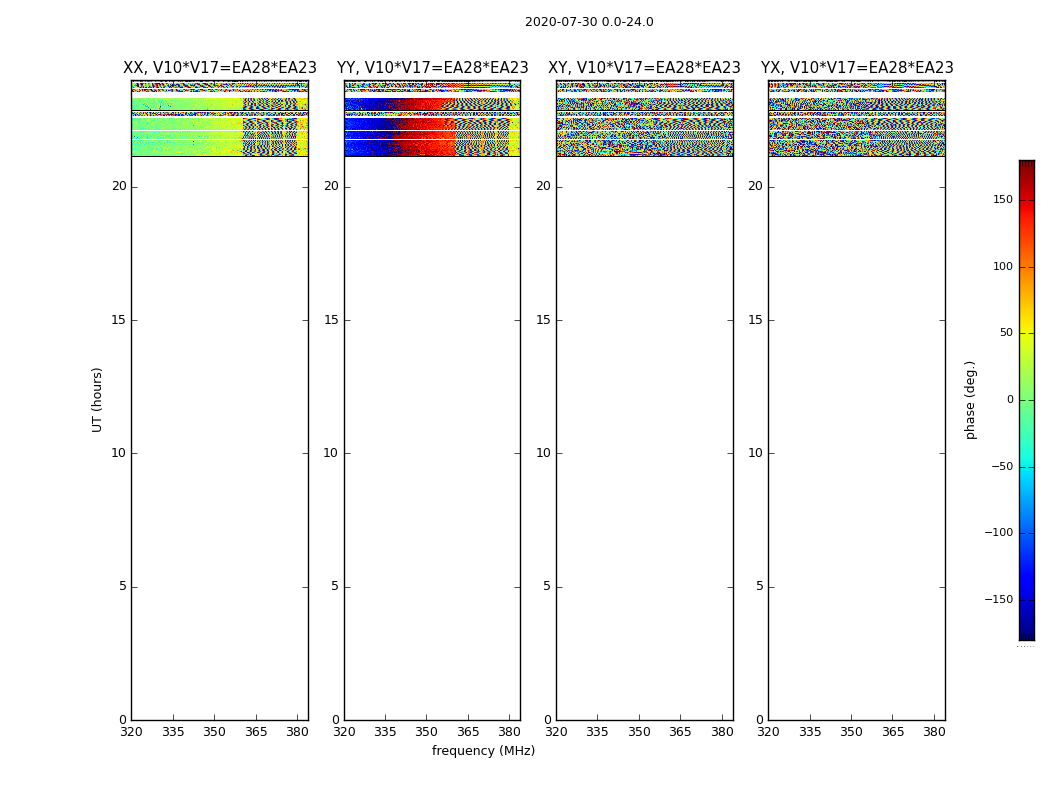Pick the dark red top of the colorbar
Image resolution: width=1050 pixels, height=800 pixels.
point(1026,166)
